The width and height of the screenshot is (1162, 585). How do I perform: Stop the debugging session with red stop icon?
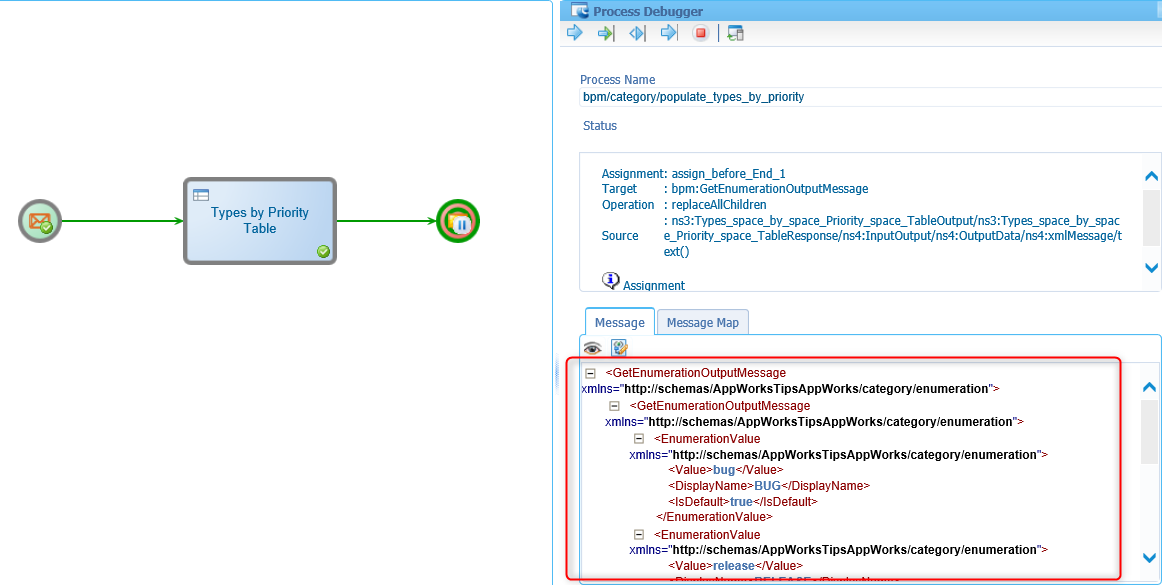(701, 33)
